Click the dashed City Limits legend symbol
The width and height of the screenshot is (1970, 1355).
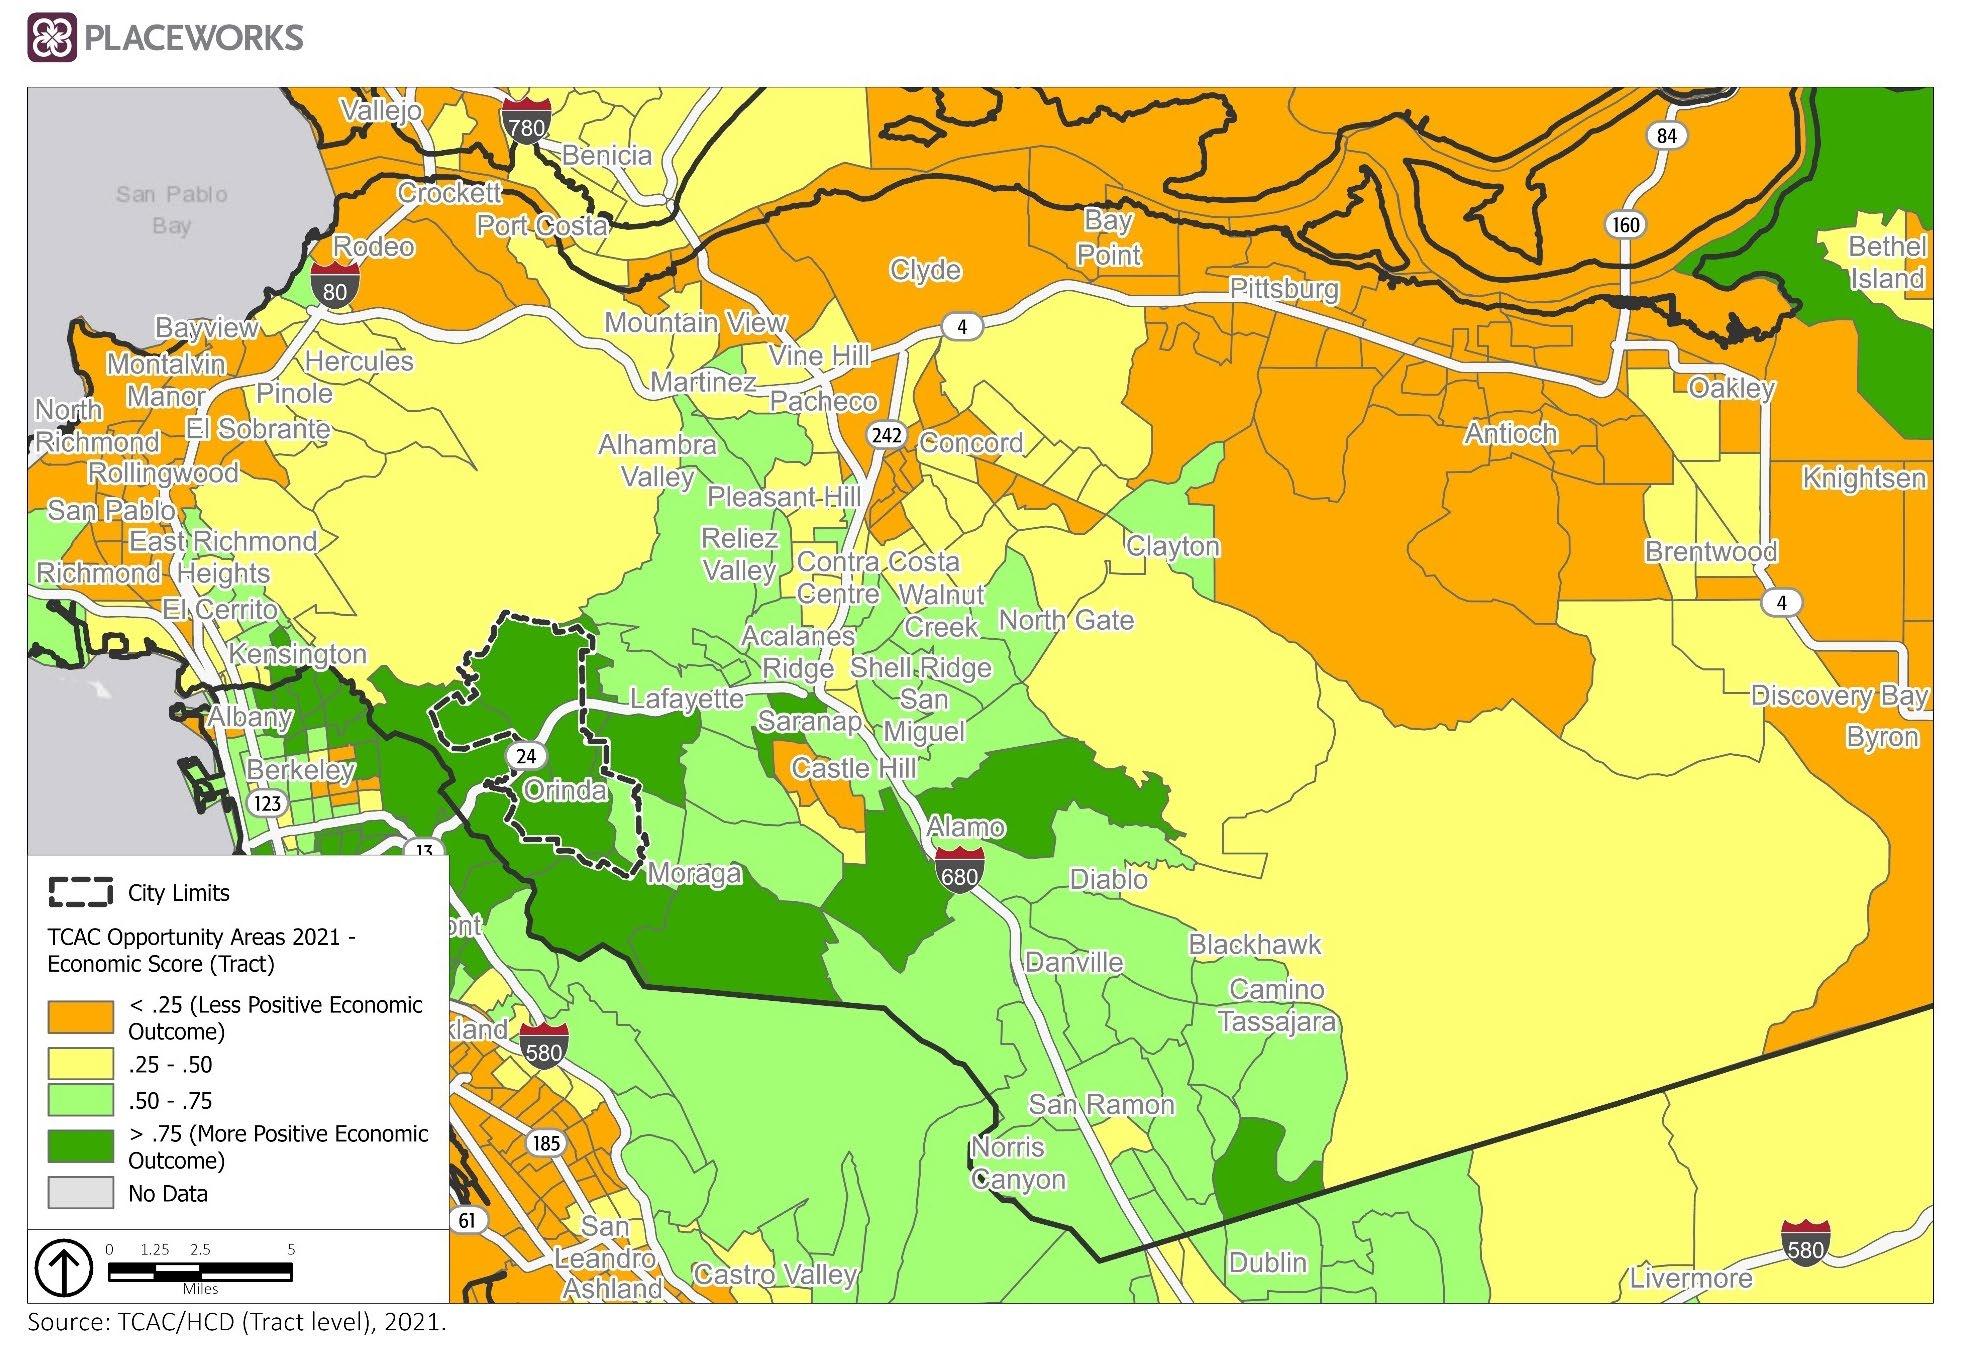click(x=80, y=892)
